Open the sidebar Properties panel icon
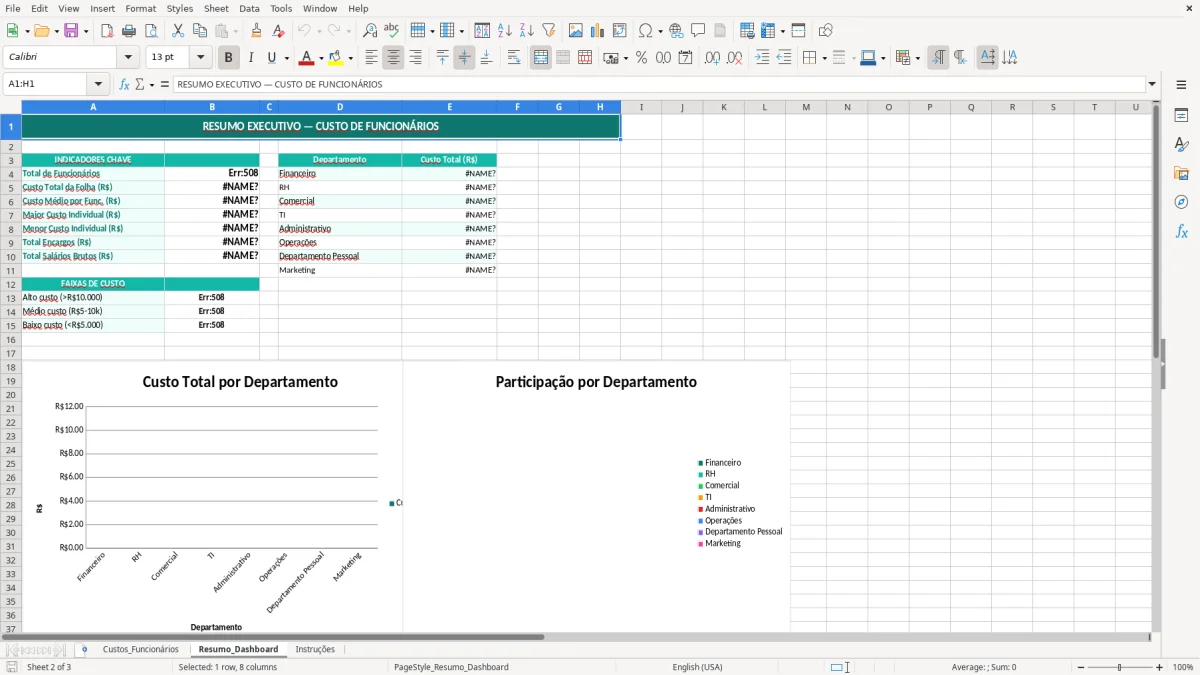The width and height of the screenshot is (1200, 675). click(1181, 116)
